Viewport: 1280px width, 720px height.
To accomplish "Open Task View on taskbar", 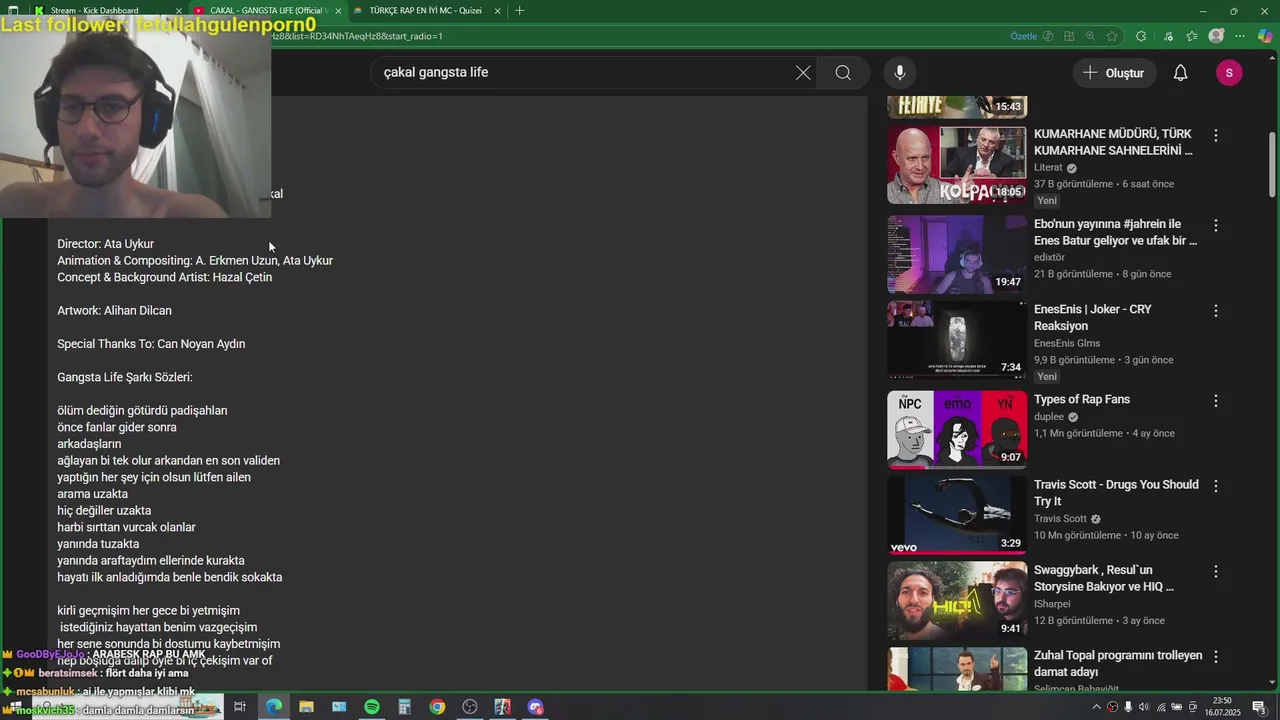I will pos(240,707).
